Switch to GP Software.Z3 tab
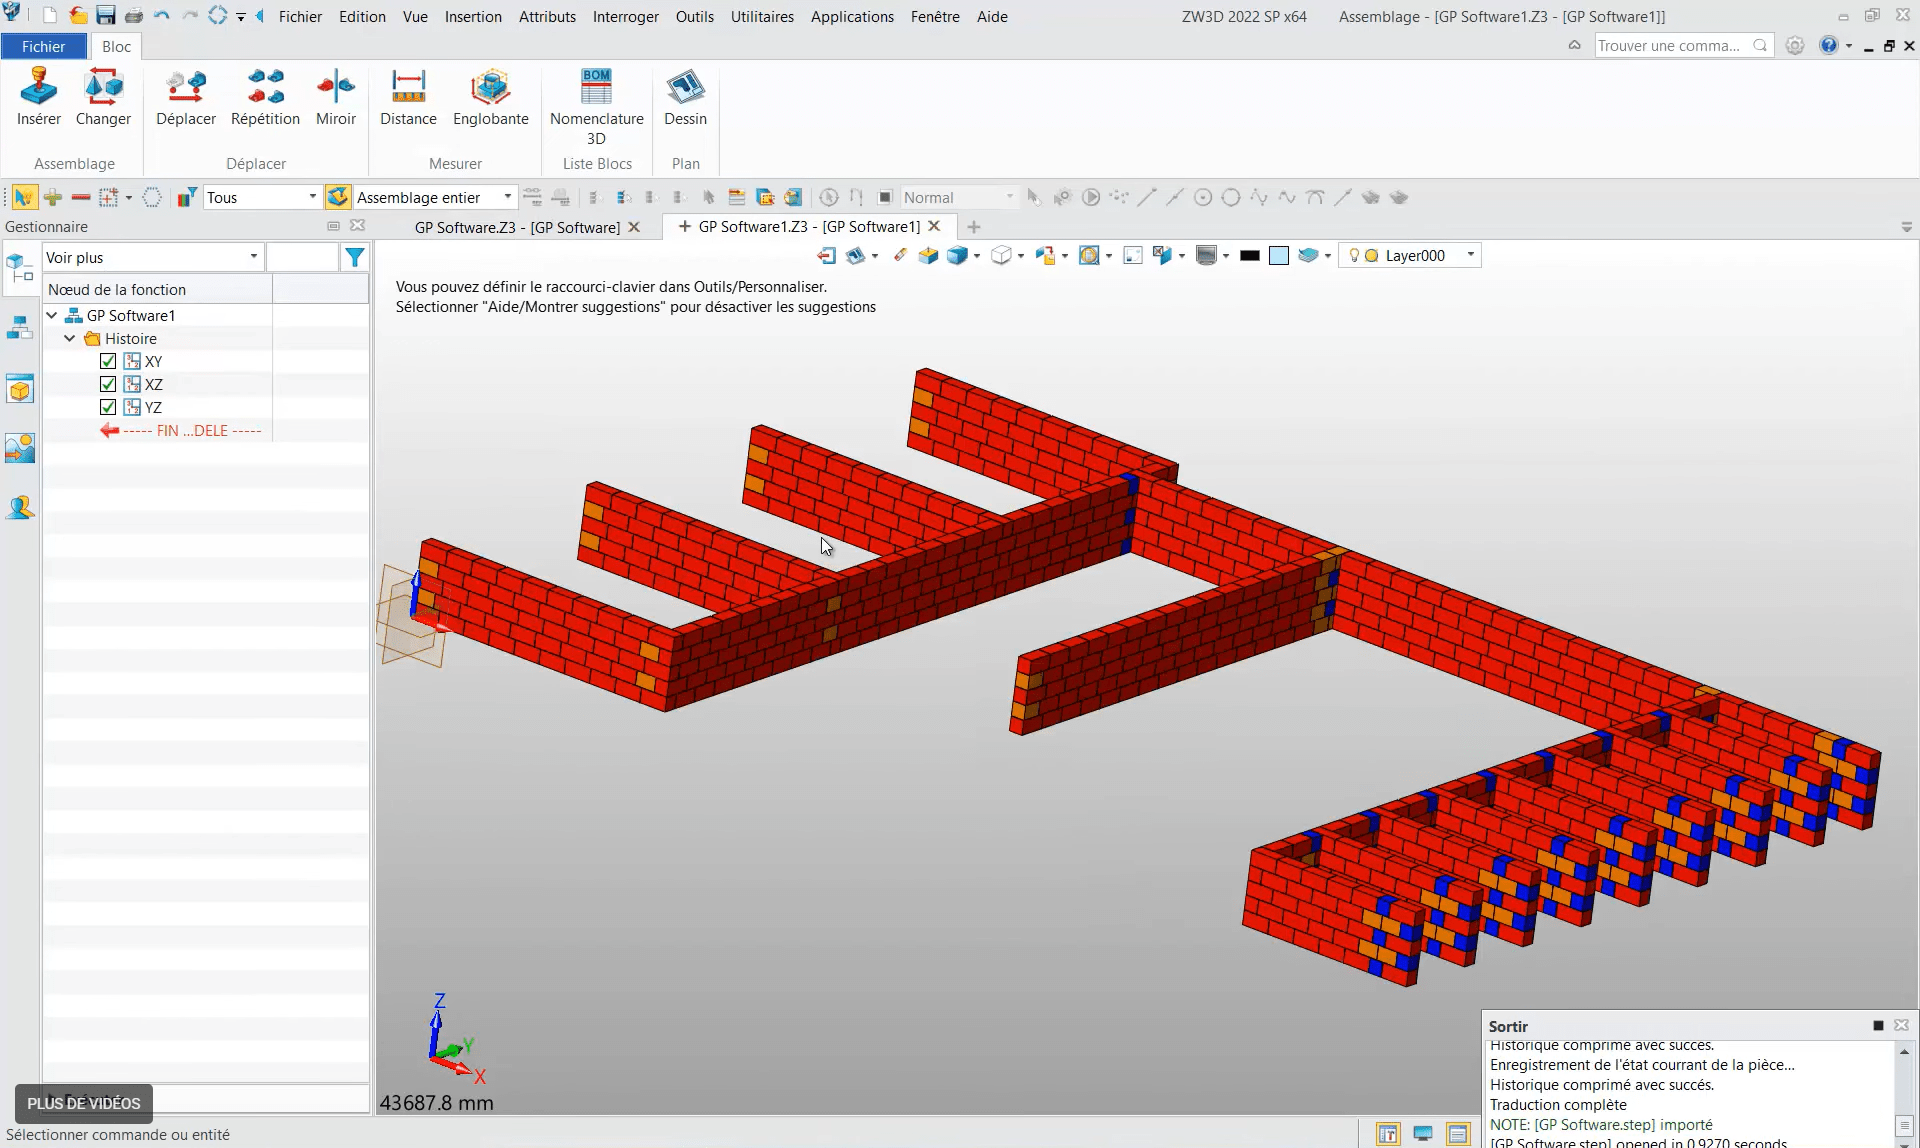Image resolution: width=1920 pixels, height=1148 pixels. [x=517, y=228]
